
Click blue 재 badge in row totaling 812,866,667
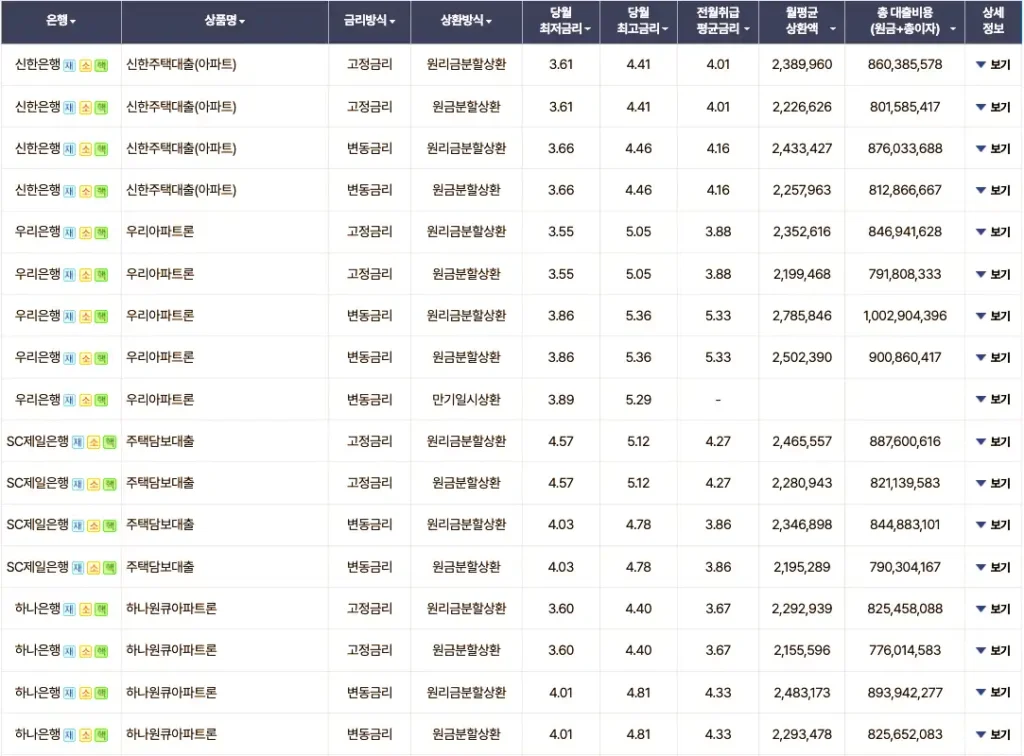69,191
